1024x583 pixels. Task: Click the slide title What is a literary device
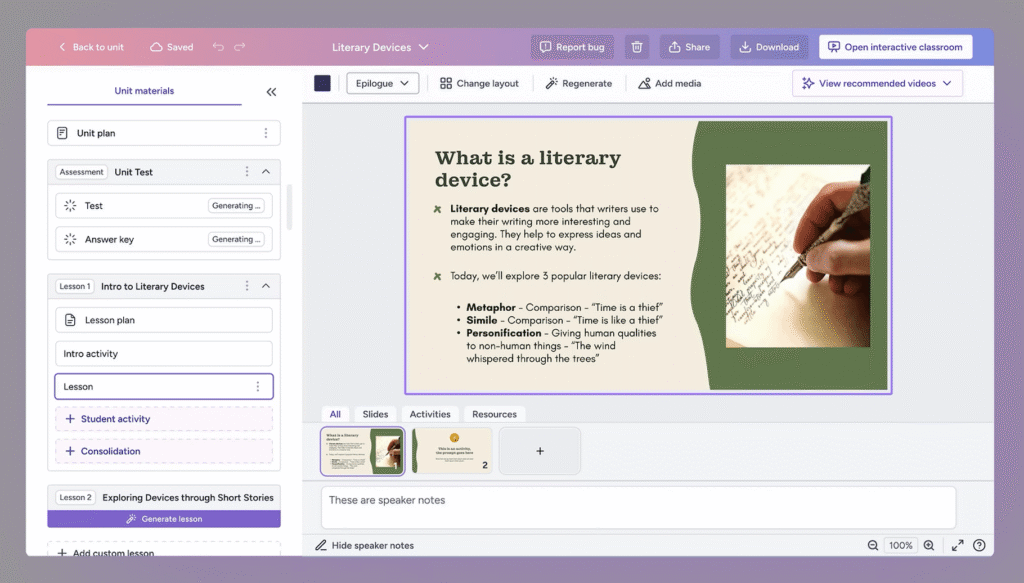(x=528, y=168)
